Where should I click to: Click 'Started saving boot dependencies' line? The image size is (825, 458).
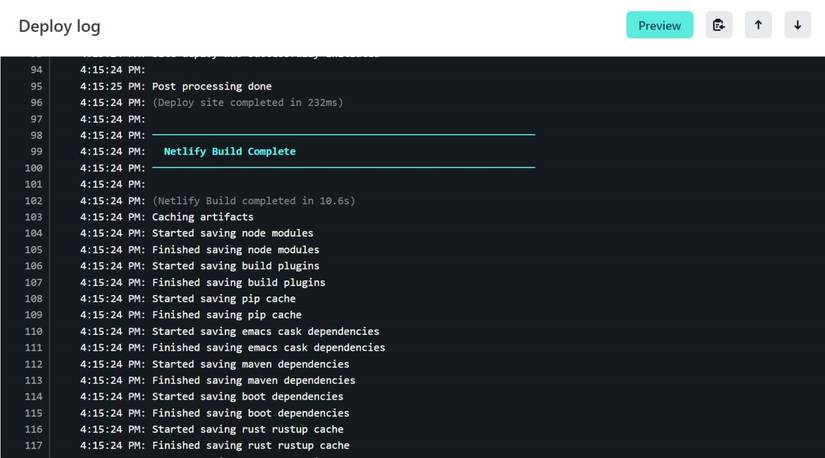pyautogui.click(x=247, y=396)
